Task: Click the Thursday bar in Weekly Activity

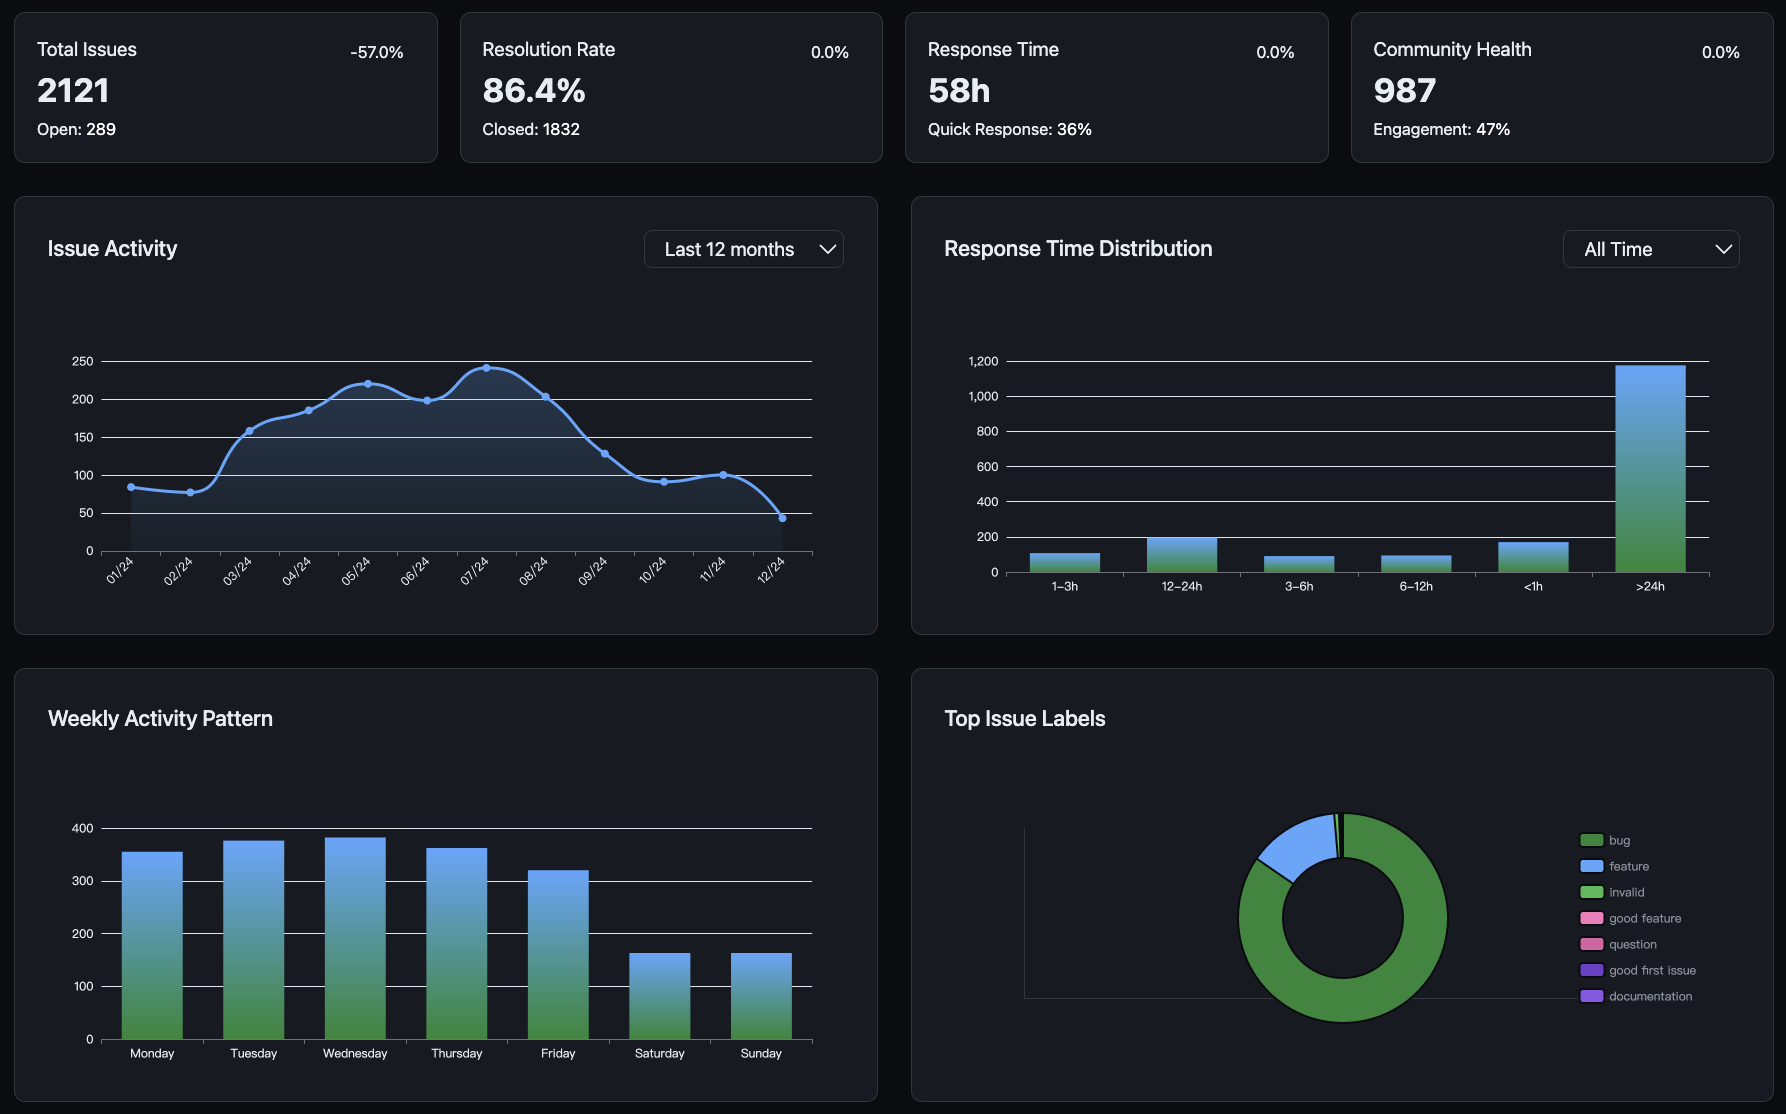Action: point(457,943)
